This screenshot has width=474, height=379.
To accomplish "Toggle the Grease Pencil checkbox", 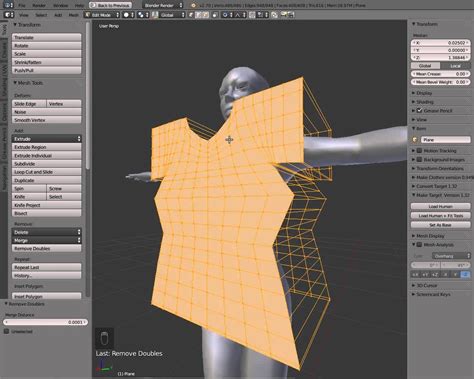I will (420, 110).
